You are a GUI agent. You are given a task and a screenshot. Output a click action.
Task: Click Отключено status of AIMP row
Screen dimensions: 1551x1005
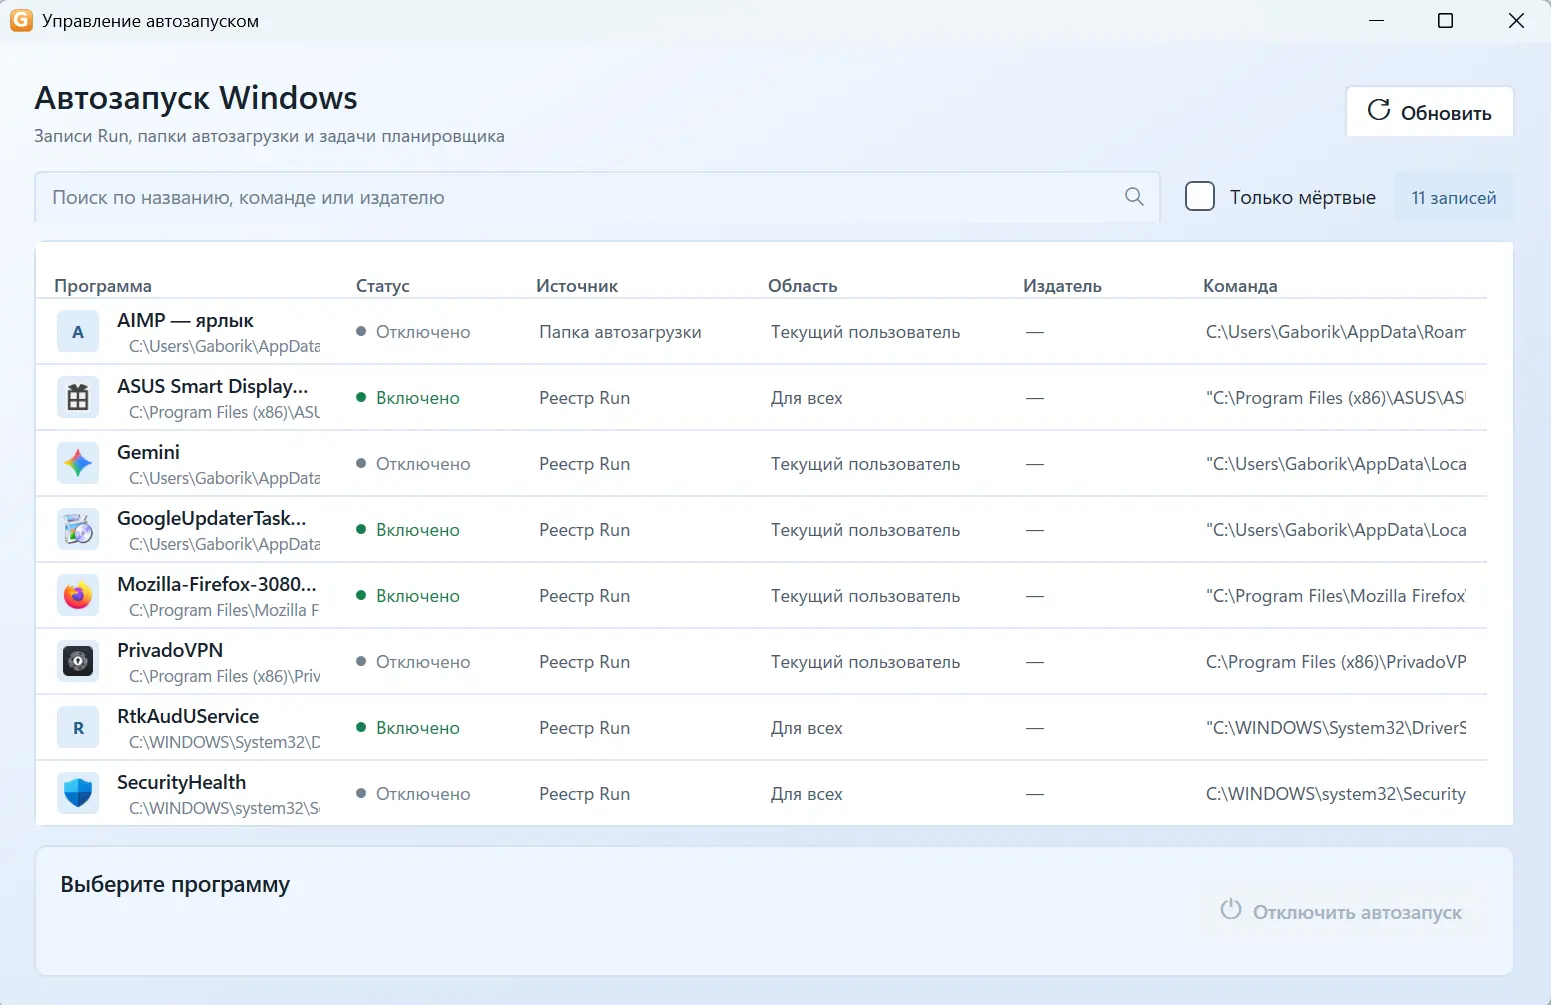coord(413,332)
